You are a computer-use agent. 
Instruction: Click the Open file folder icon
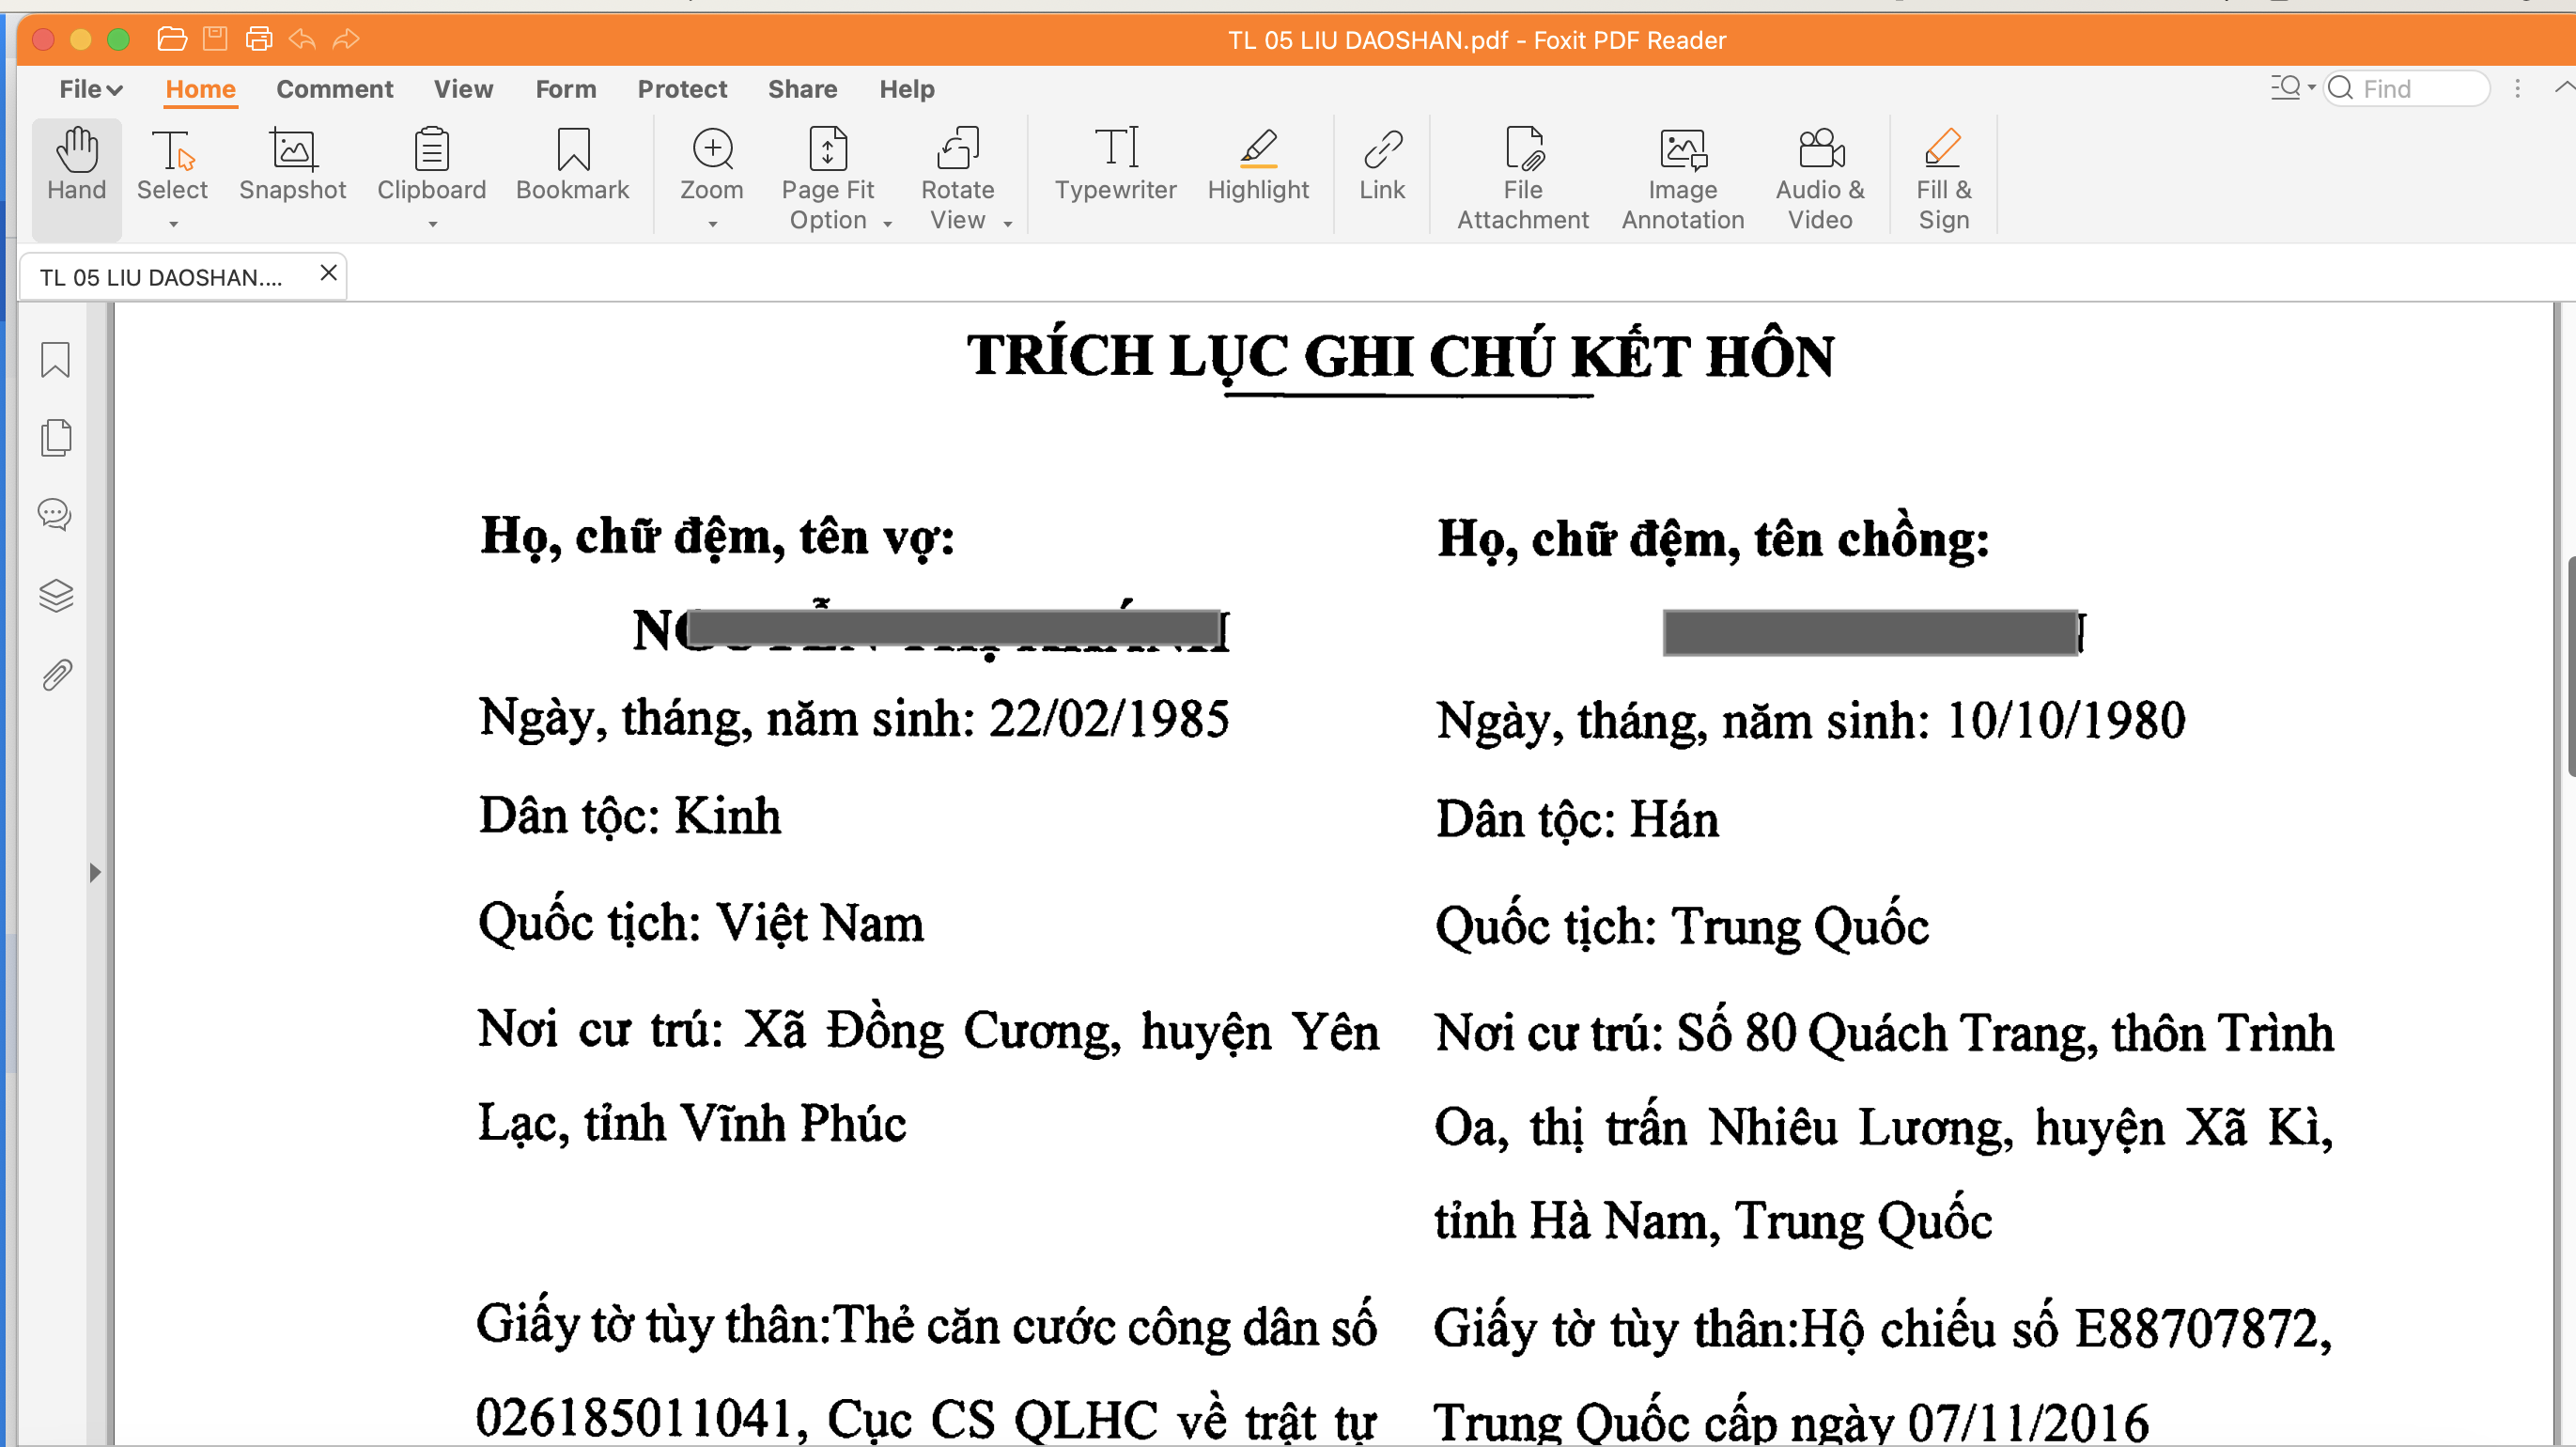tap(172, 39)
